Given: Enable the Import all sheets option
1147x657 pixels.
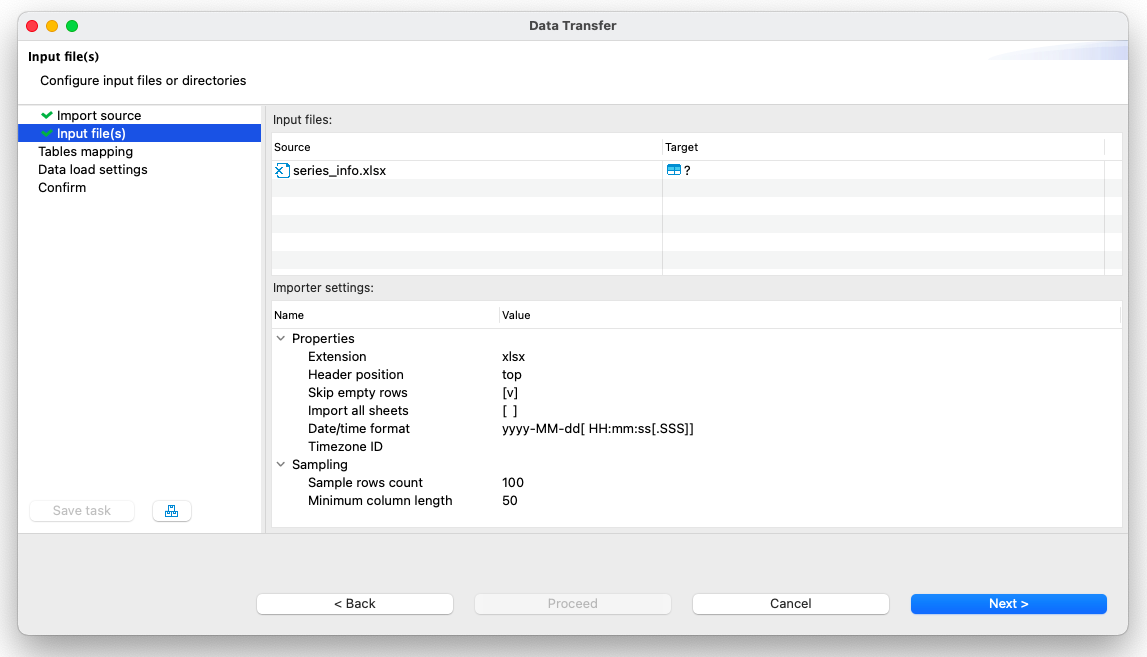Looking at the screenshot, I should pyautogui.click(x=510, y=410).
